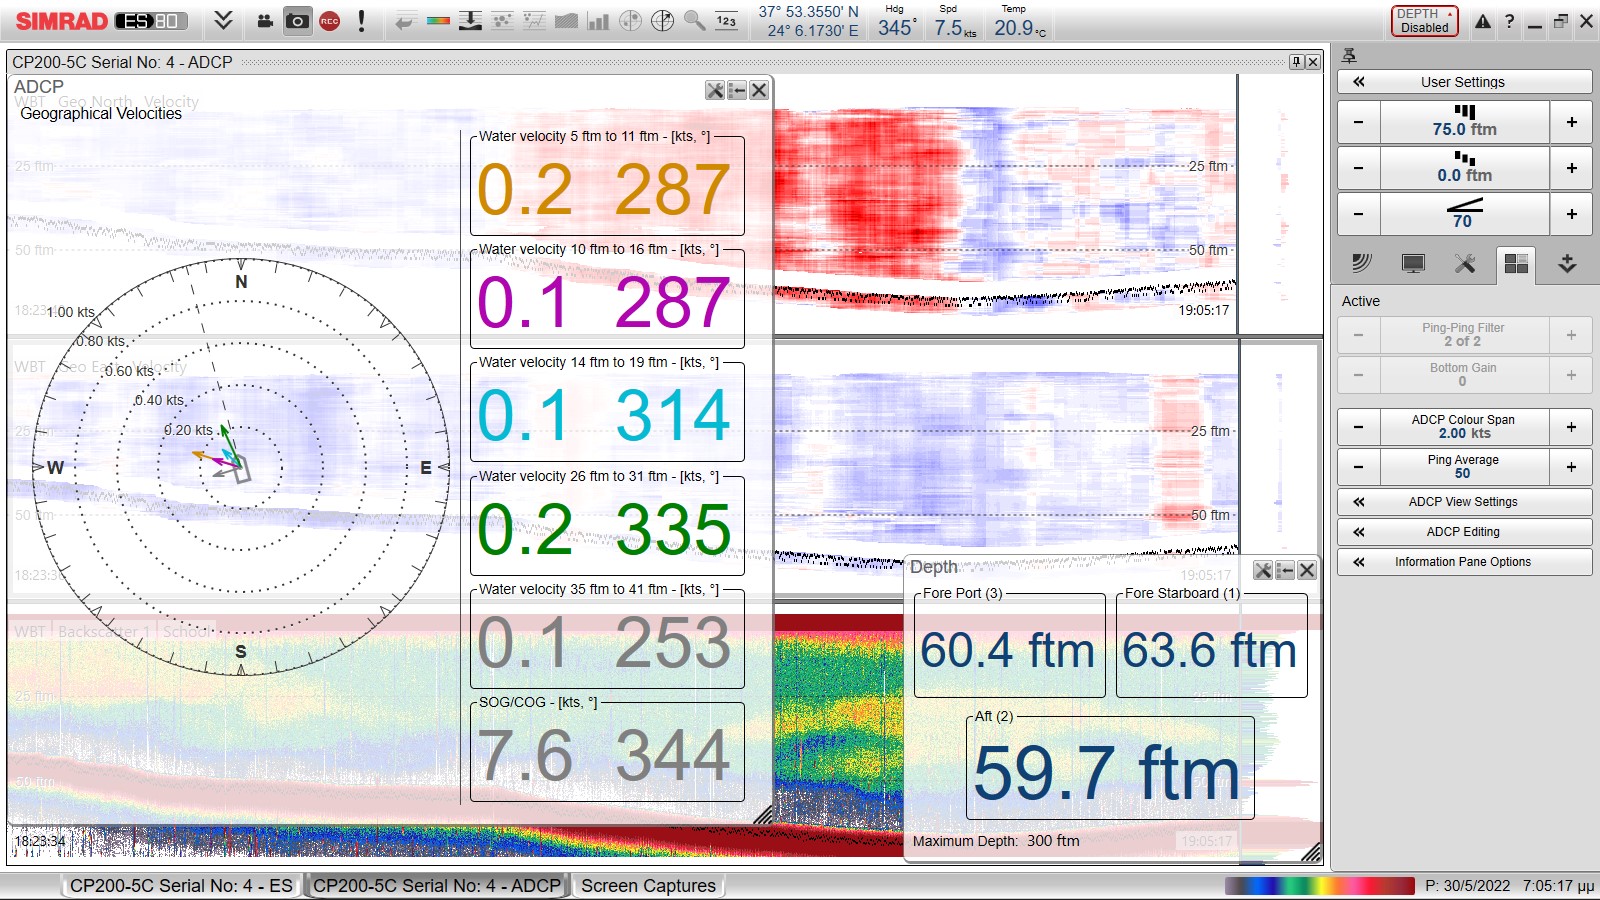1600x900 pixels.
Task: Click the red REC record button
Action: coord(330,21)
